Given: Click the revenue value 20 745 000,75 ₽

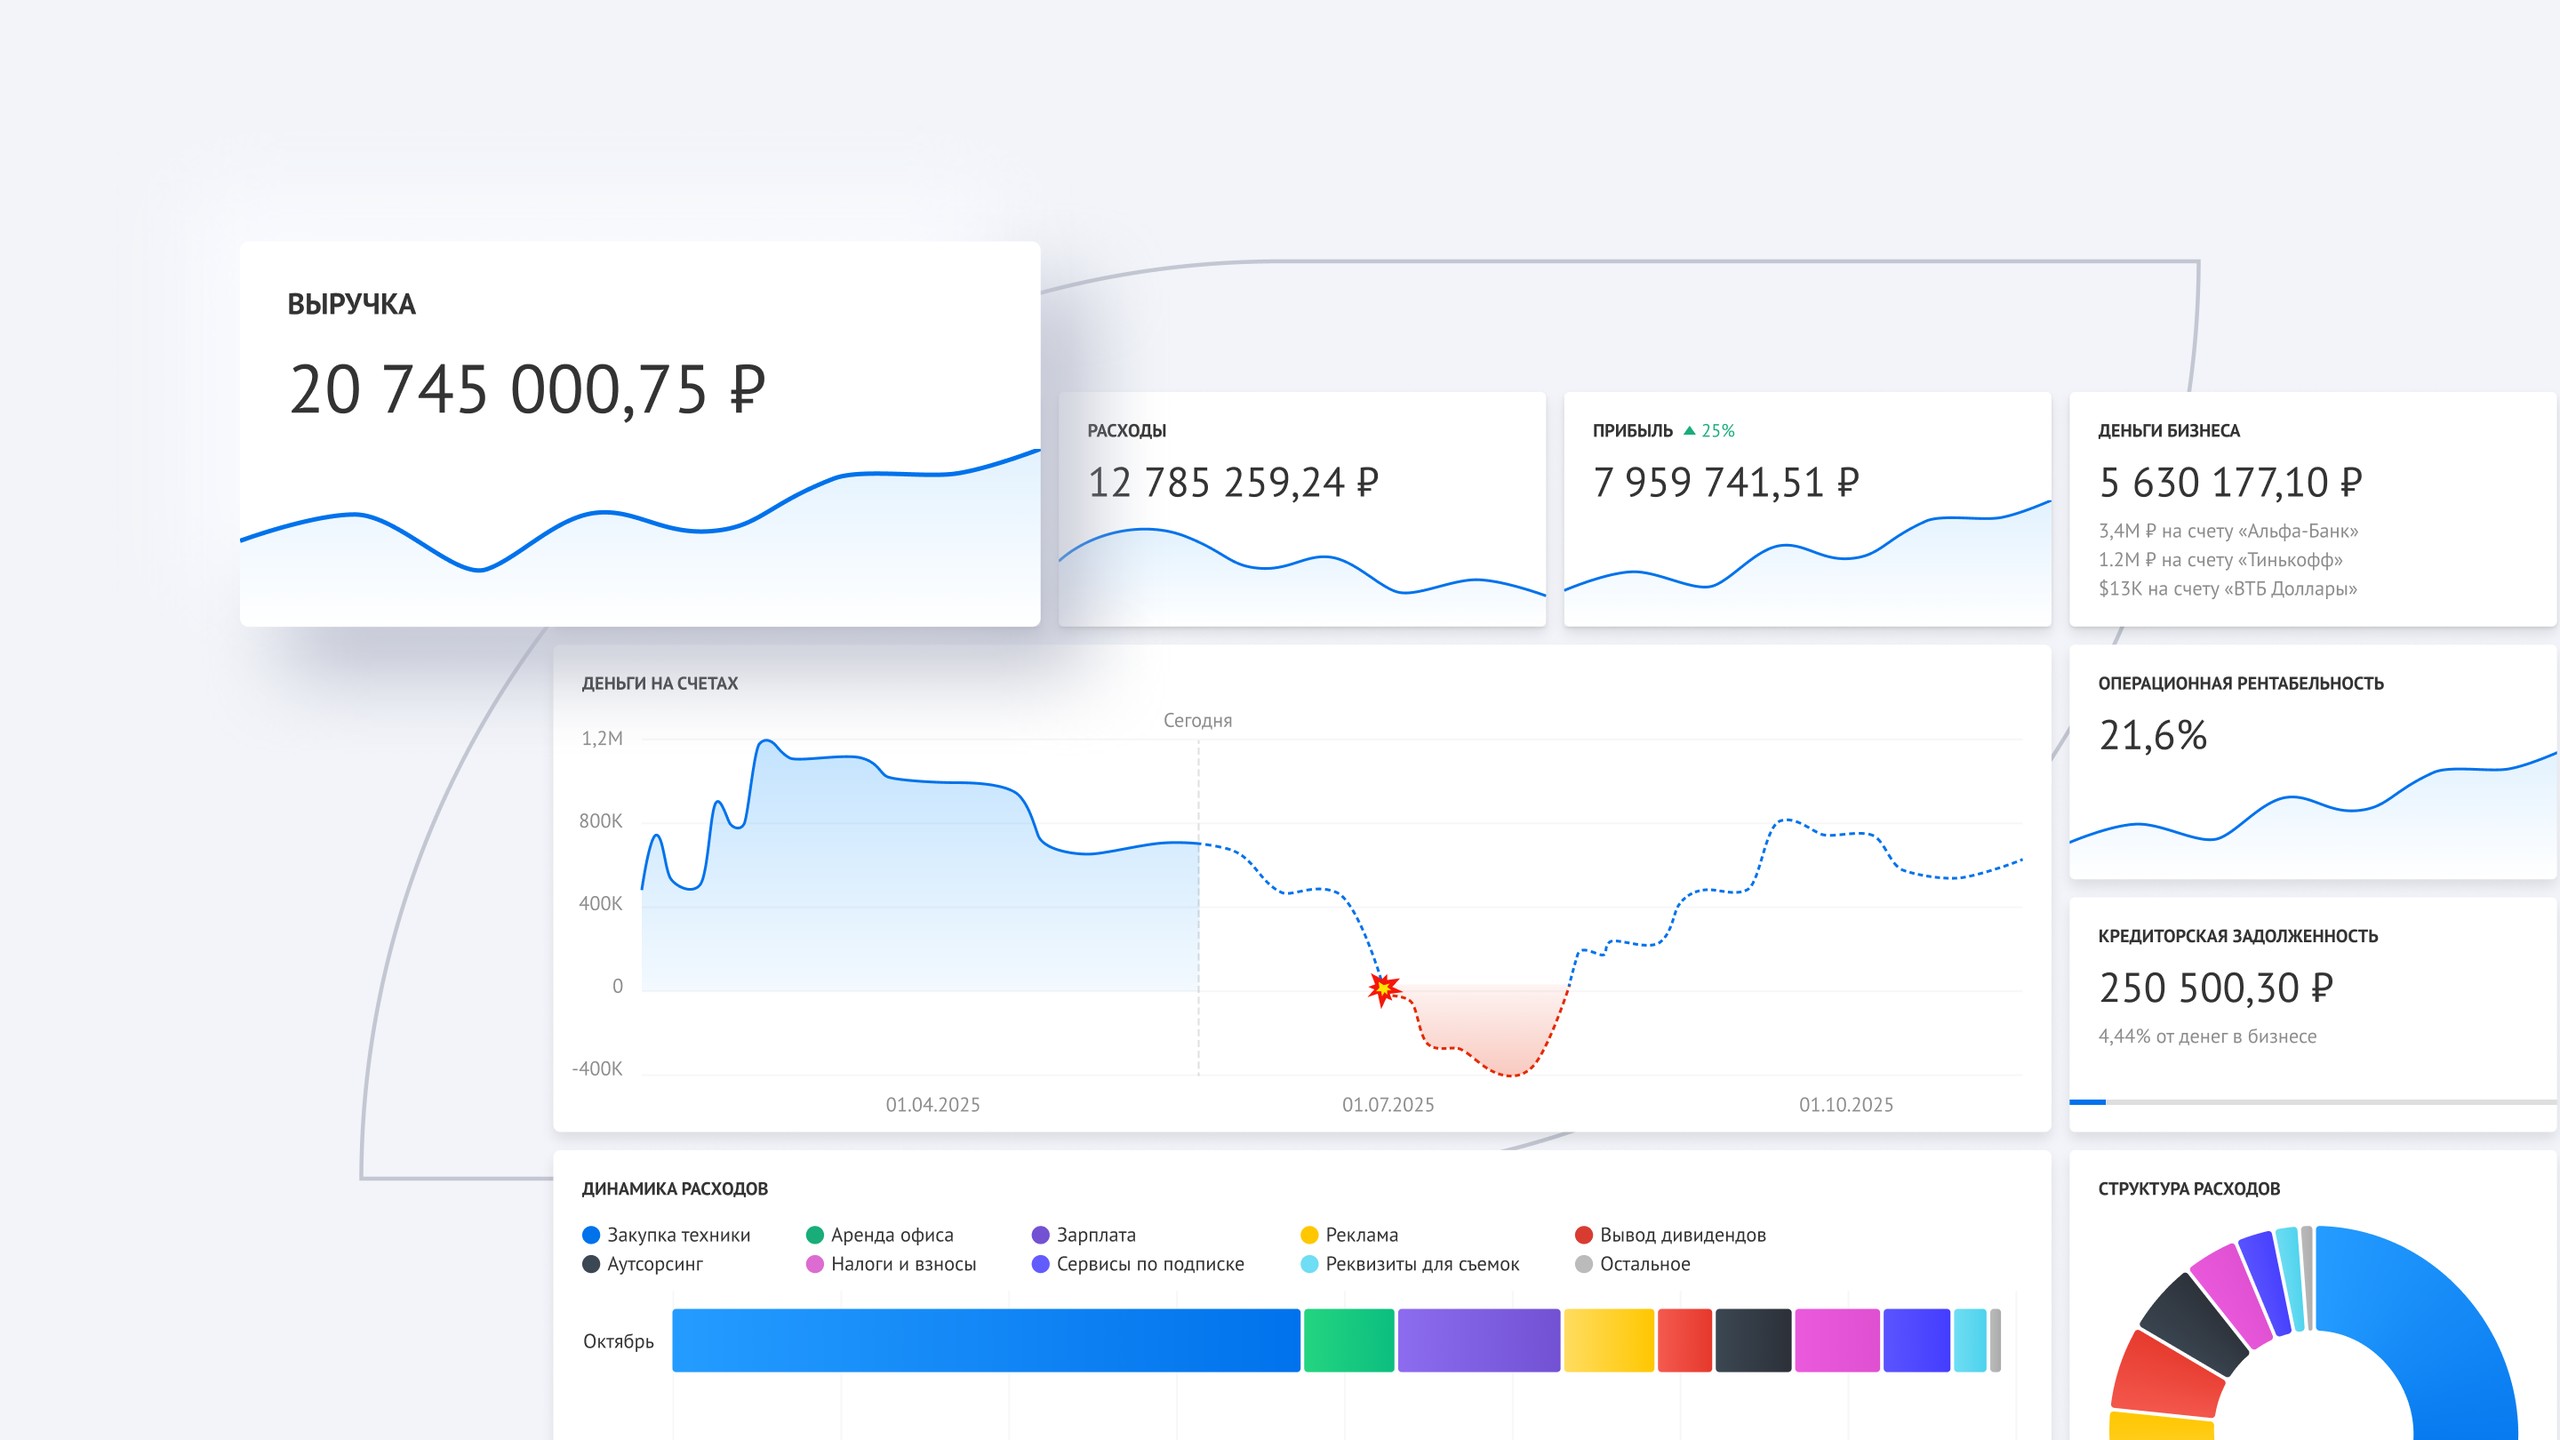Looking at the screenshot, I should pyautogui.click(x=527, y=389).
